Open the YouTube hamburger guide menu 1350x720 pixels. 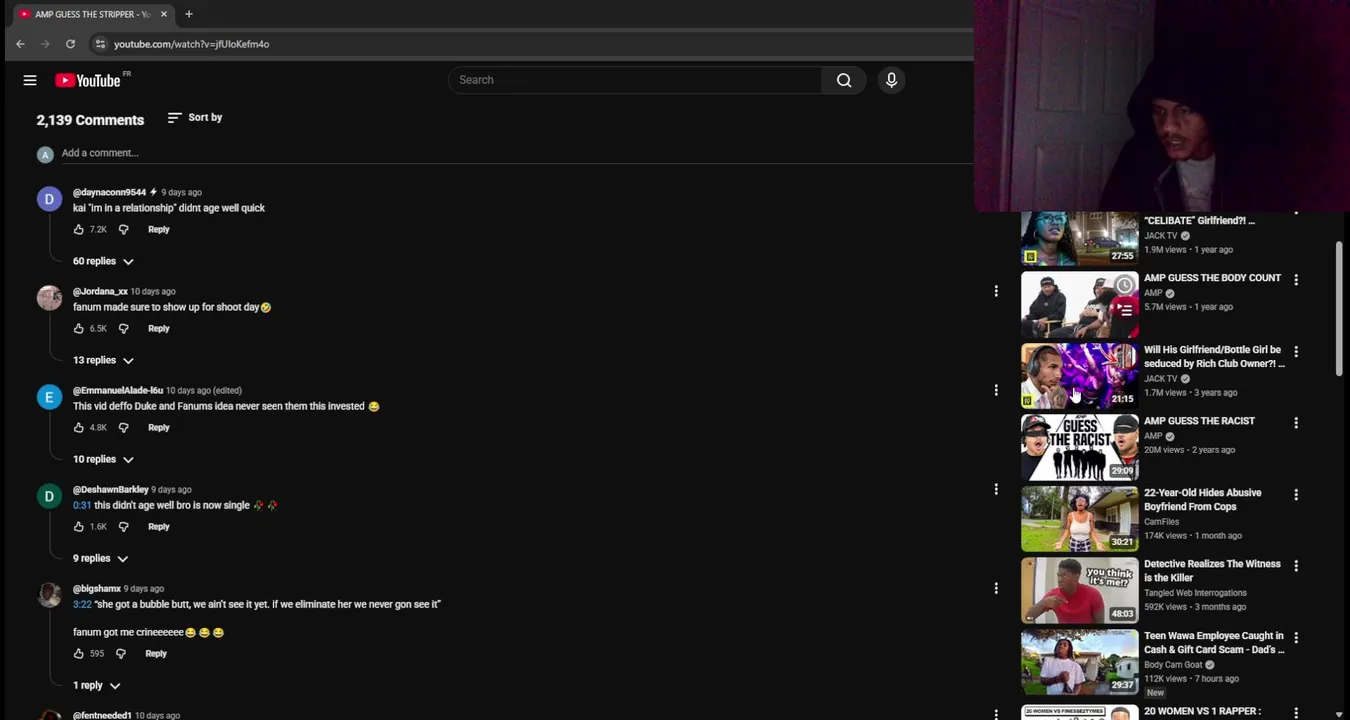click(30, 80)
